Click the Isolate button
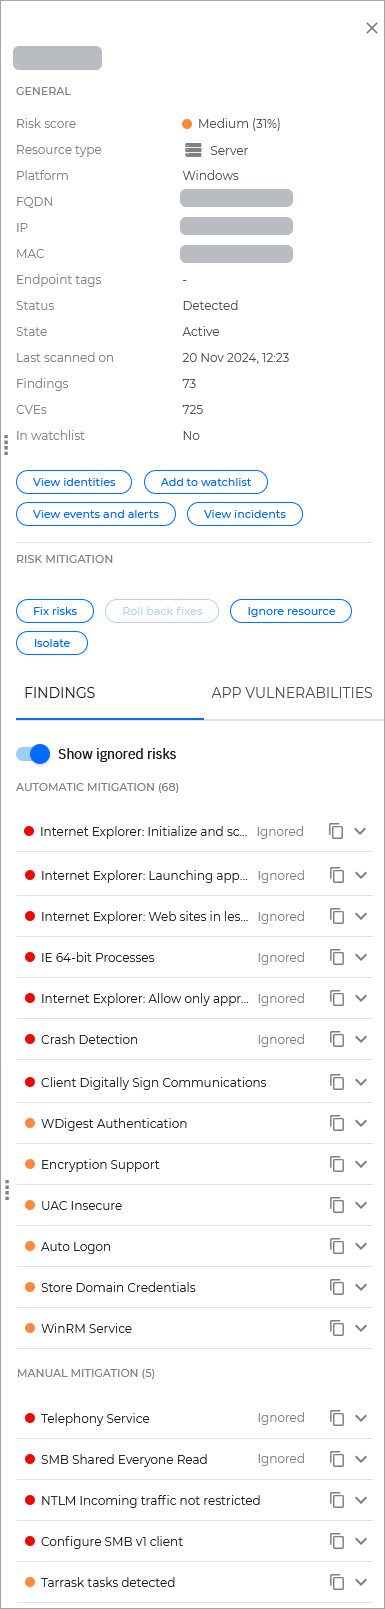Image resolution: width=385 pixels, height=1609 pixels. [x=52, y=643]
